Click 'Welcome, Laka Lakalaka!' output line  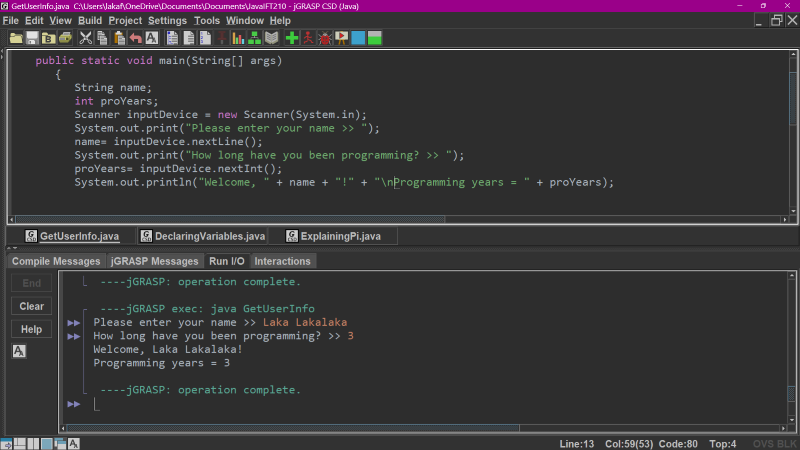168,349
